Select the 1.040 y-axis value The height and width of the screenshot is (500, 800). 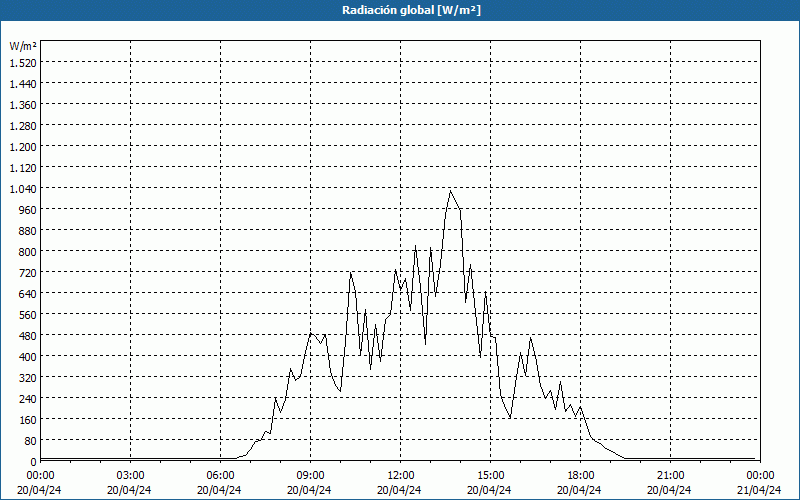tap(23, 189)
